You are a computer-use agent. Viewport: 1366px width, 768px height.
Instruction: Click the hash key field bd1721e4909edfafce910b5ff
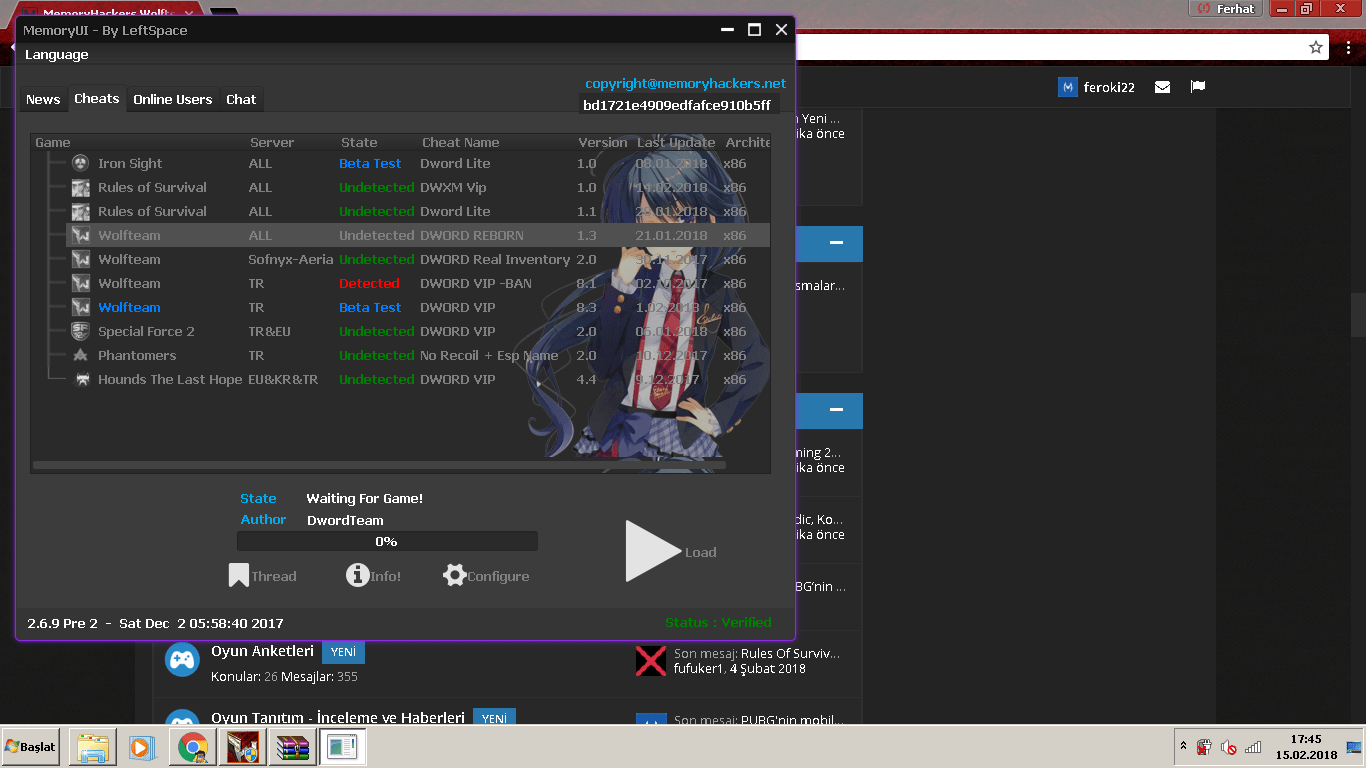coord(679,105)
